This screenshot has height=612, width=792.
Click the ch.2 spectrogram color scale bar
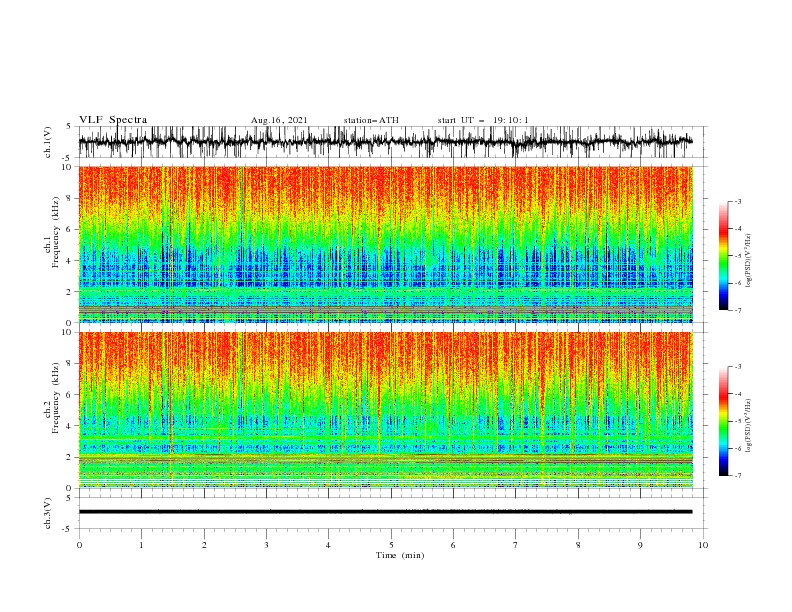point(723,421)
